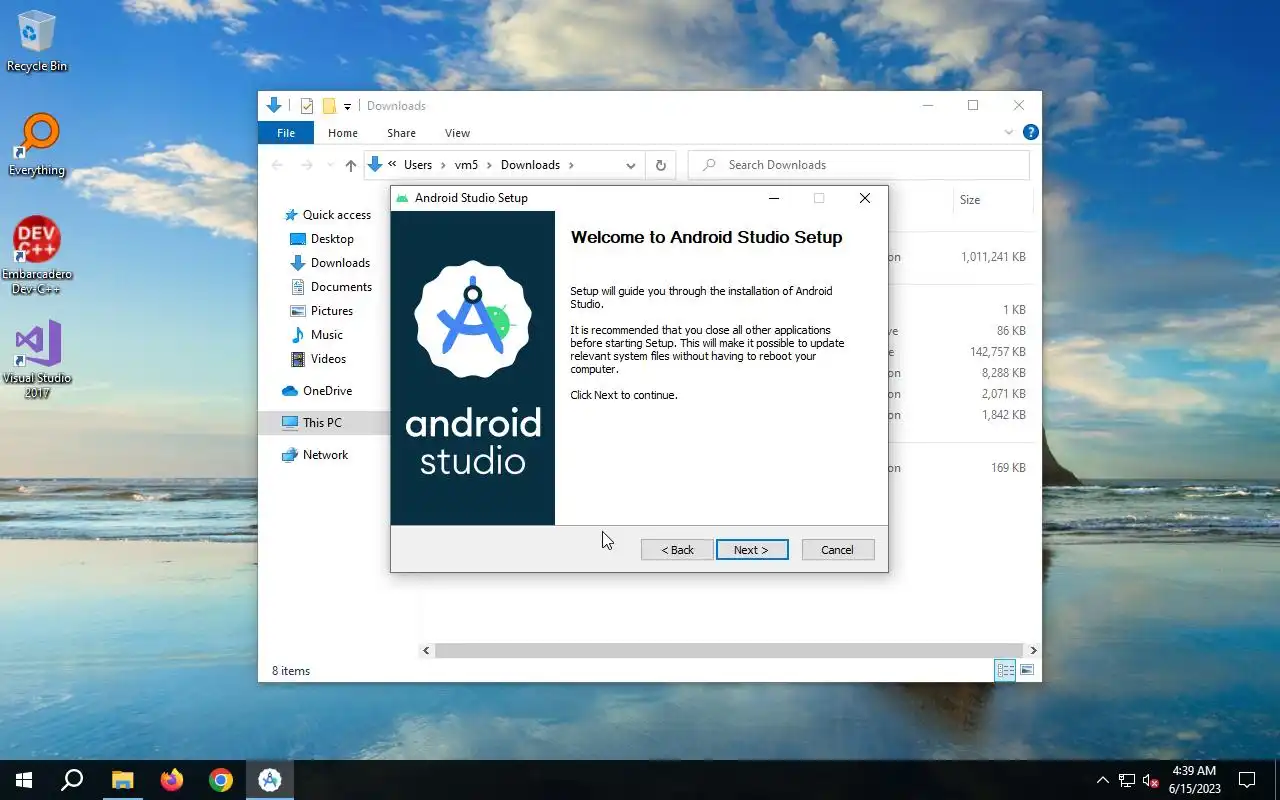Open the recent locations dropdown arrow

point(328,165)
